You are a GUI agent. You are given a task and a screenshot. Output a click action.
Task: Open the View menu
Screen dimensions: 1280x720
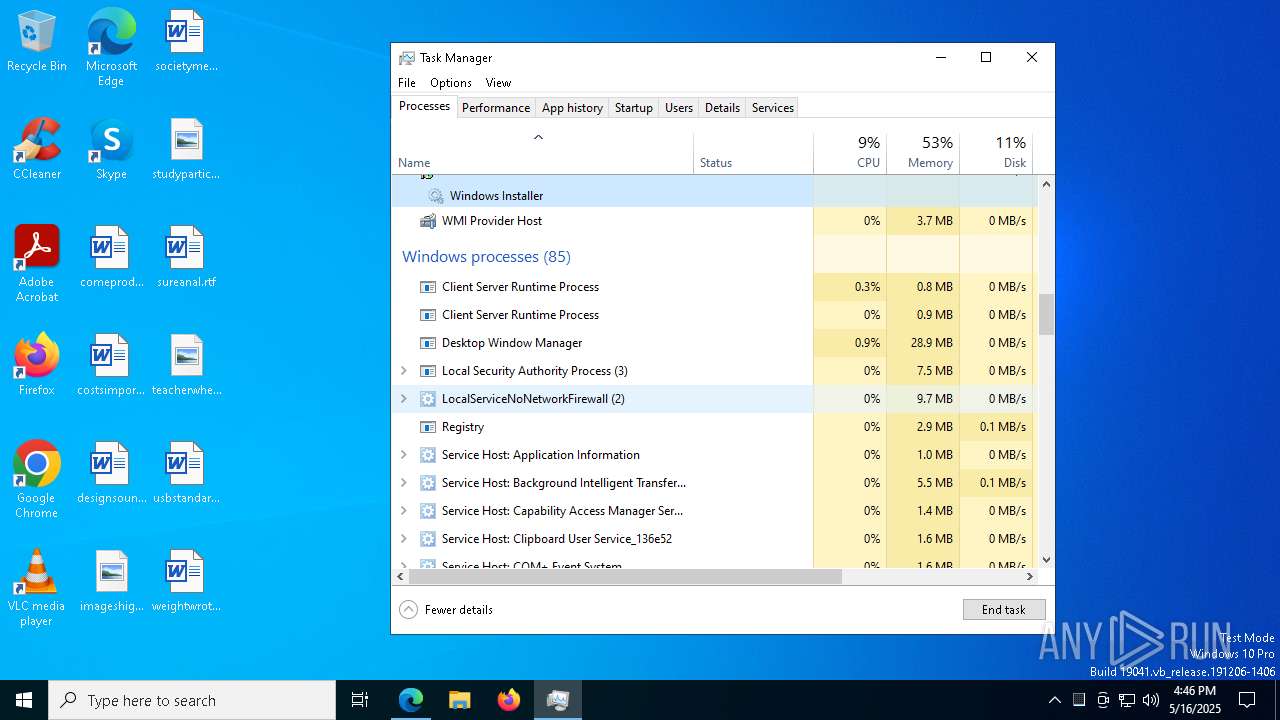(x=498, y=83)
